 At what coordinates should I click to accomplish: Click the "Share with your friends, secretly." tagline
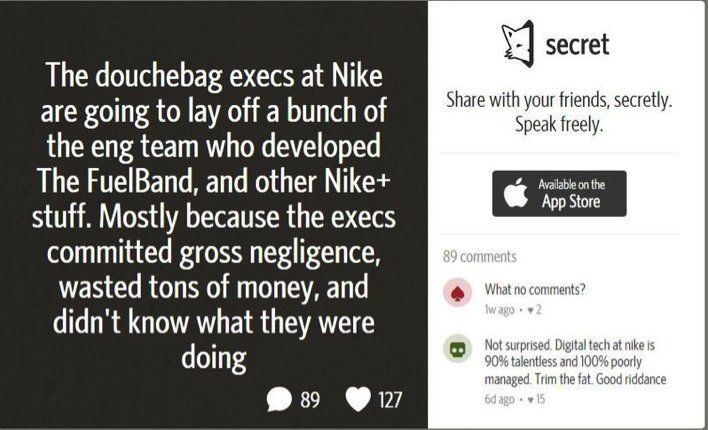pos(559,103)
